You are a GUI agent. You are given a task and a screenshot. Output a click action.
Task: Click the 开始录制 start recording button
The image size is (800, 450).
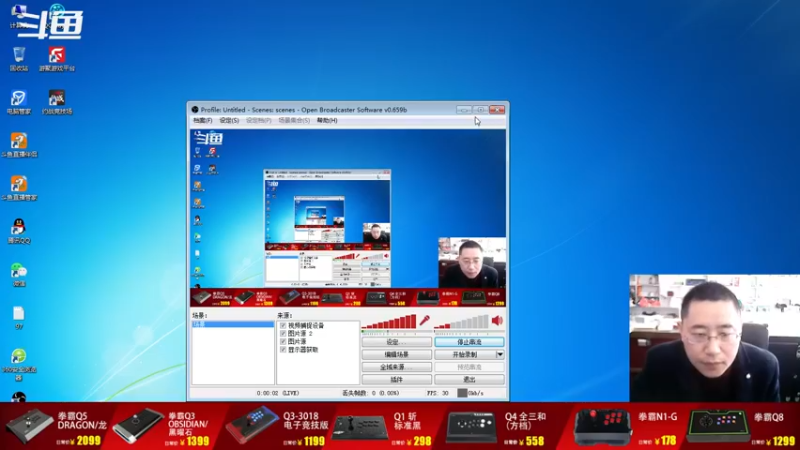(465, 354)
